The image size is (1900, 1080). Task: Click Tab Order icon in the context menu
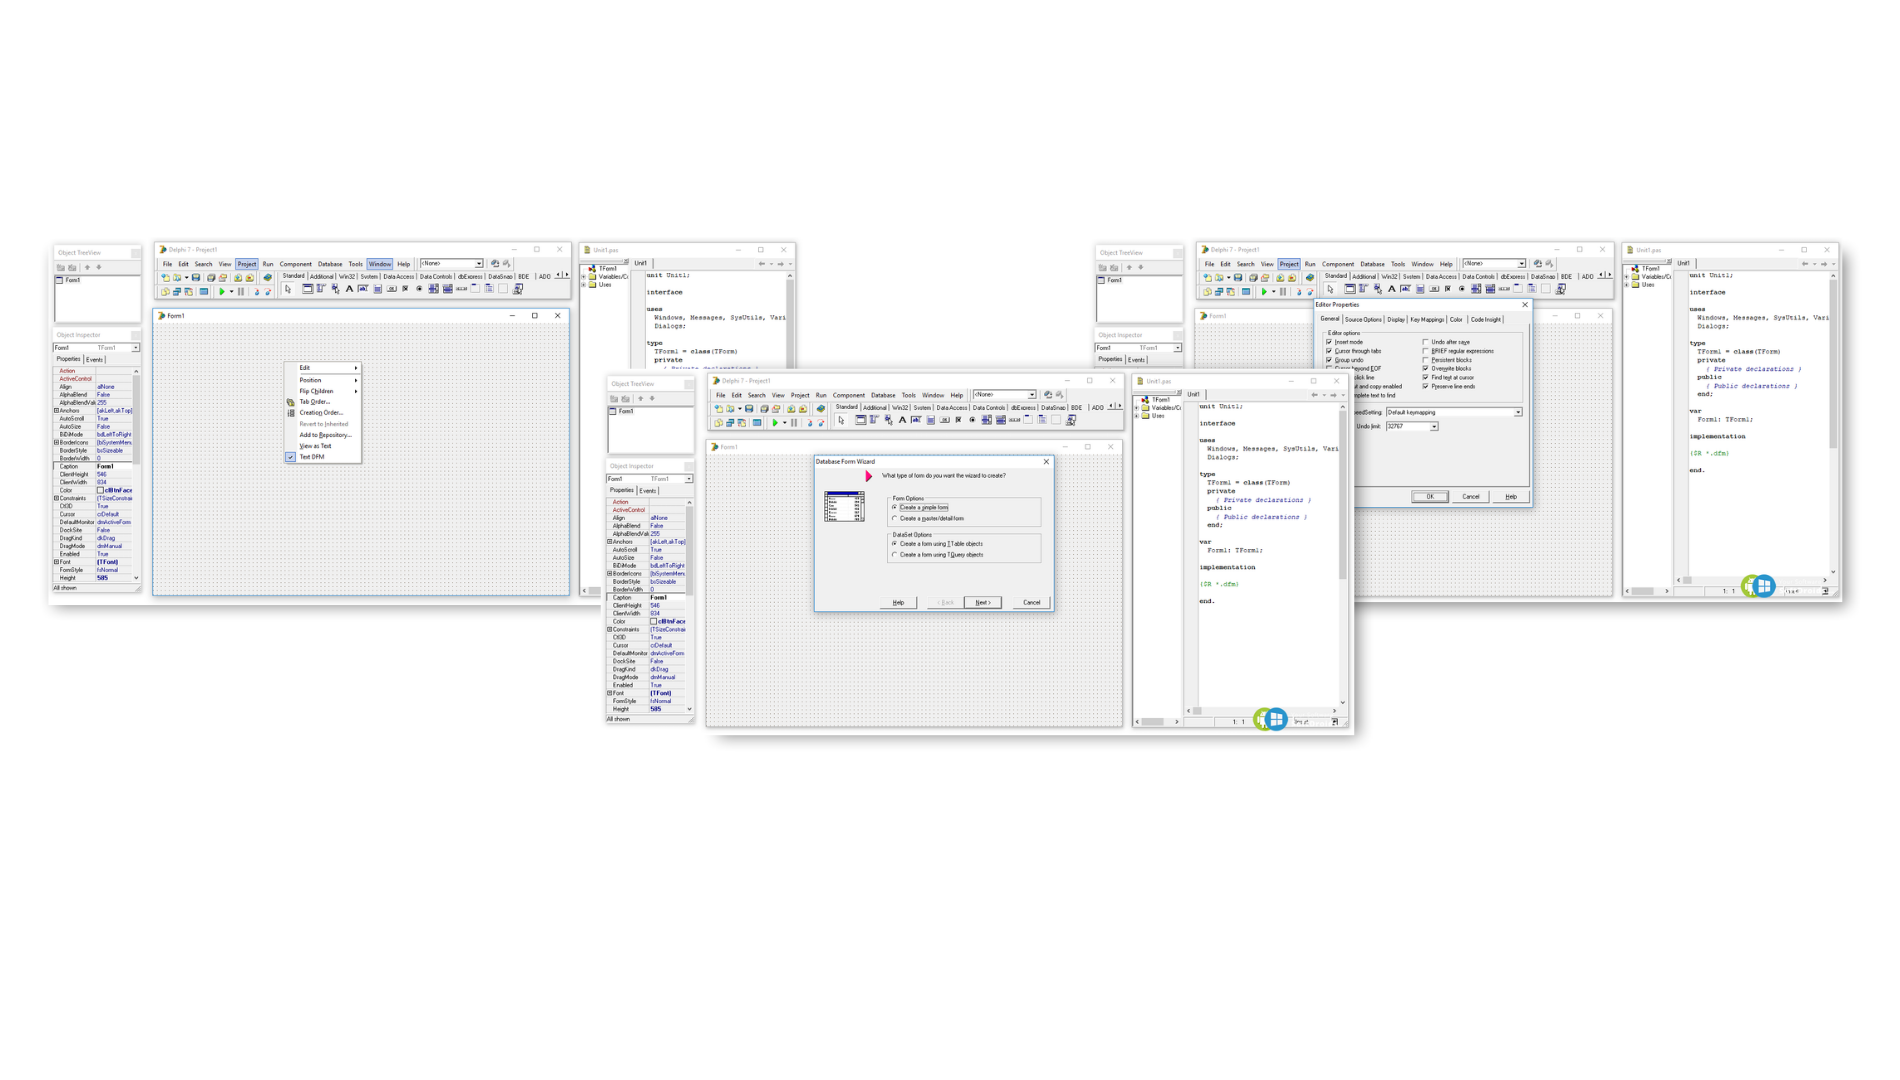291,402
